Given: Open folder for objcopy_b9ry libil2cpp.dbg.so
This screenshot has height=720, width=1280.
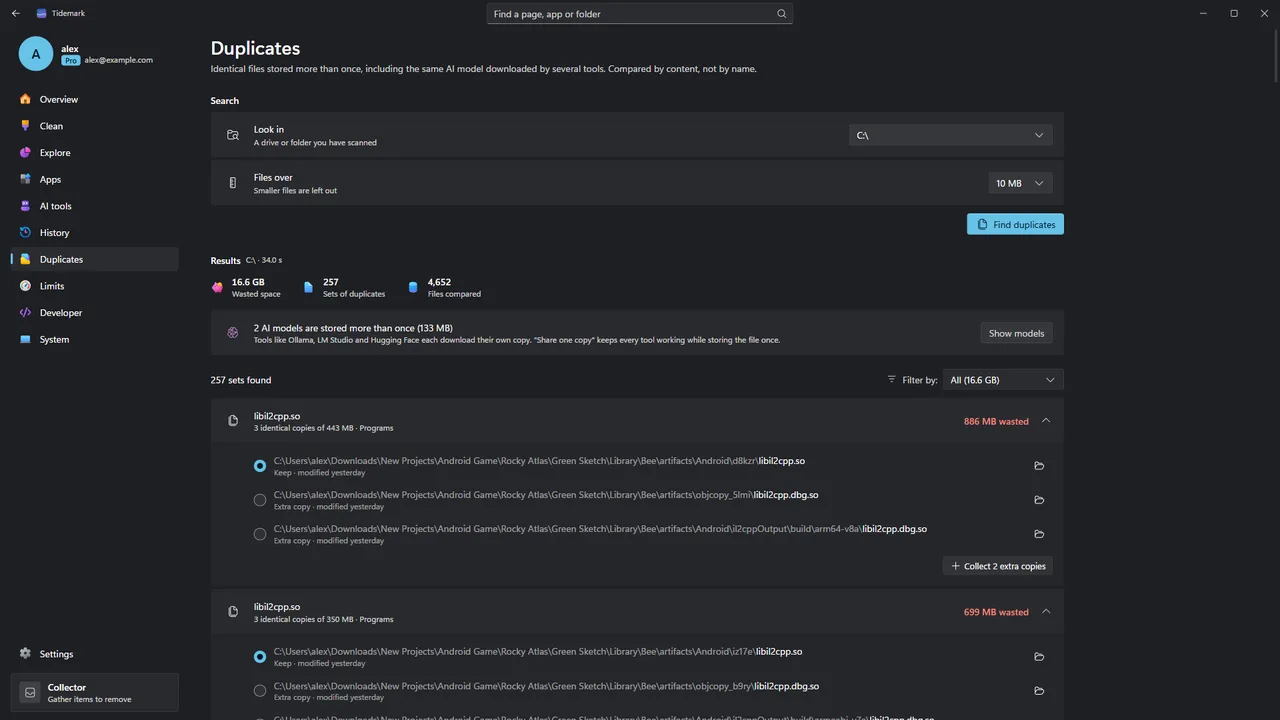Looking at the screenshot, I should [1039, 691].
